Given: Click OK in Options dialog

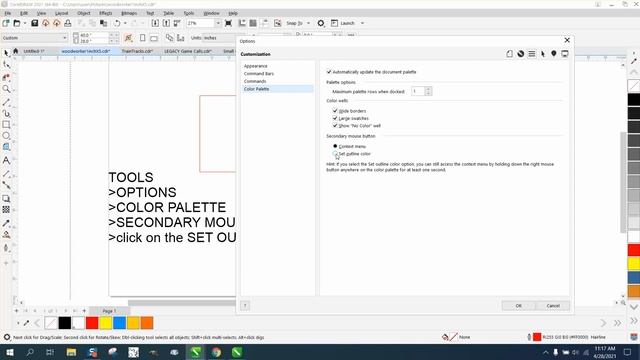Looking at the screenshot, I should tap(518, 306).
